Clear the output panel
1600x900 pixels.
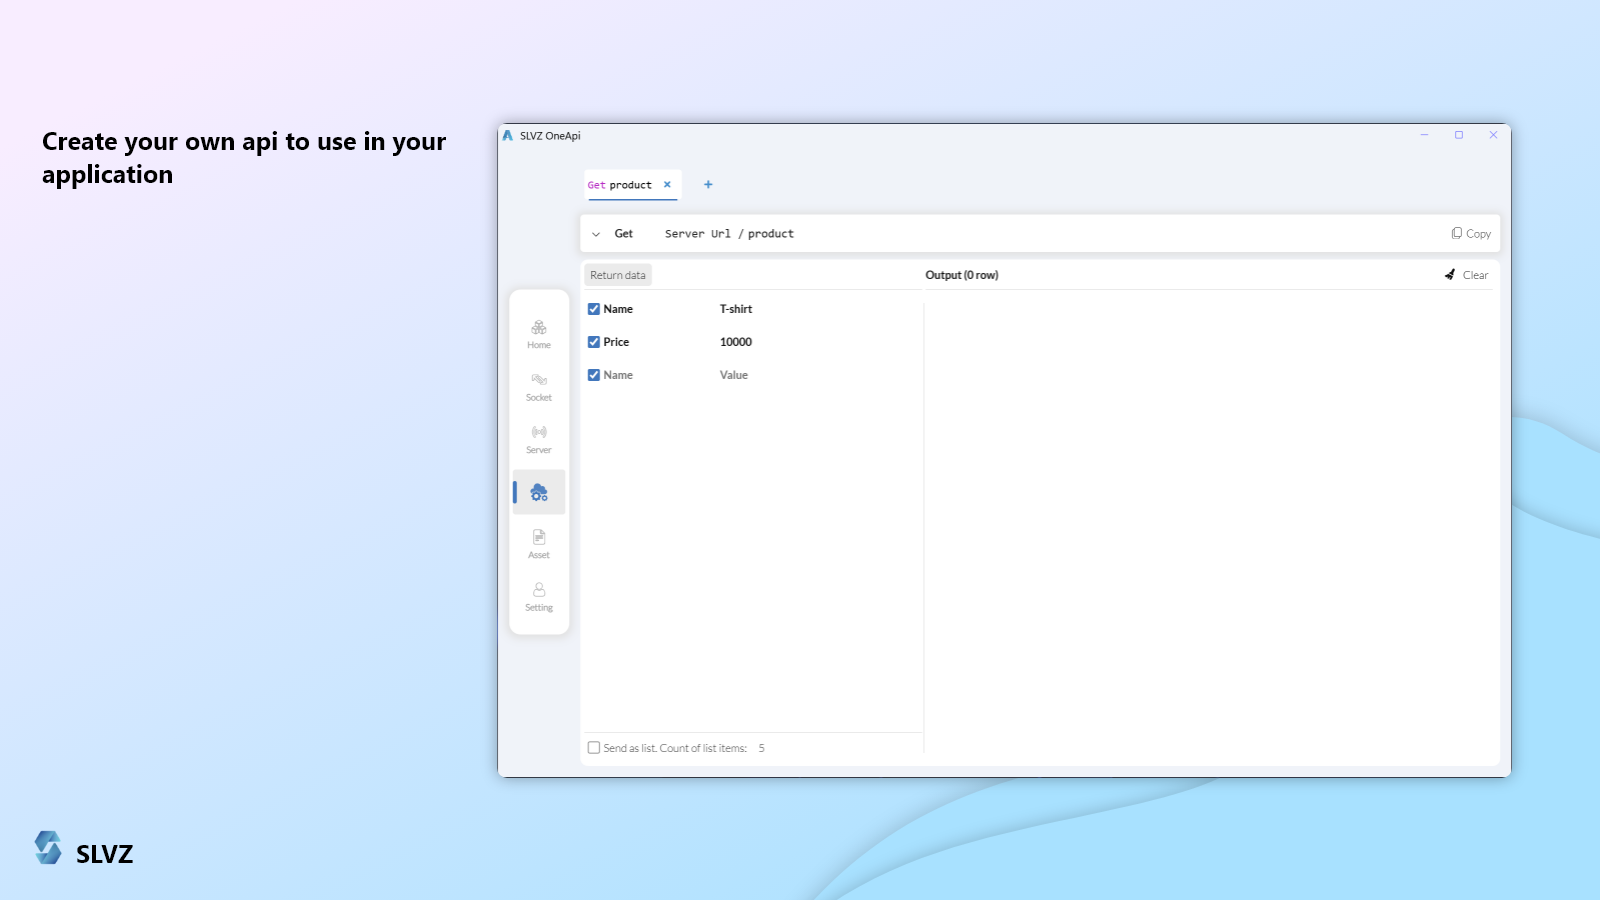1467,275
